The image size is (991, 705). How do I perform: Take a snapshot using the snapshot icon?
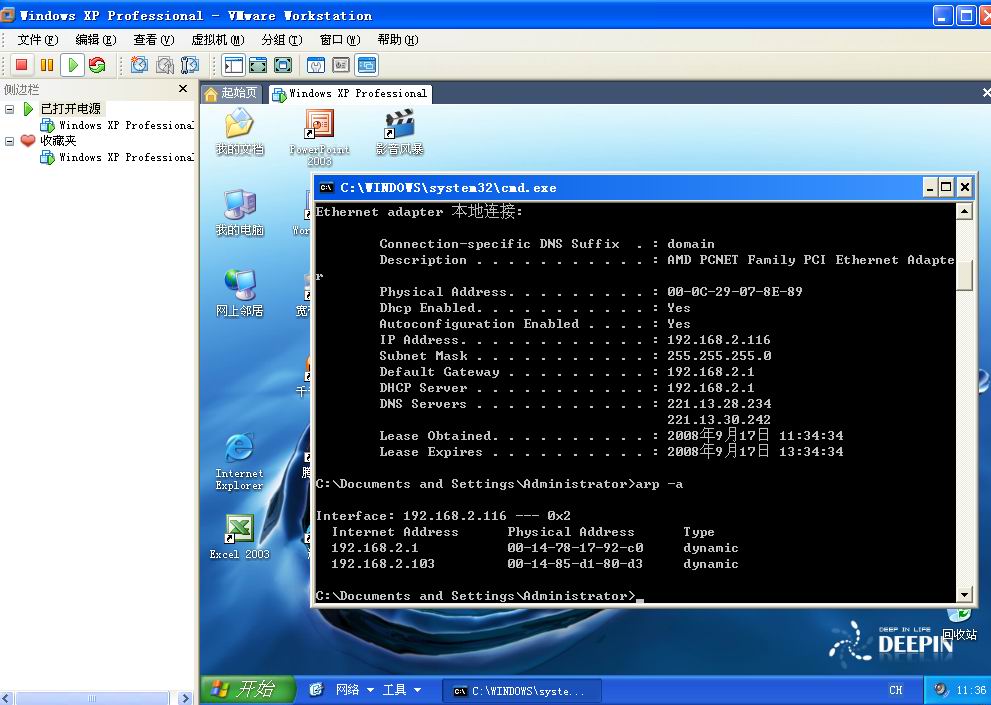pos(139,65)
